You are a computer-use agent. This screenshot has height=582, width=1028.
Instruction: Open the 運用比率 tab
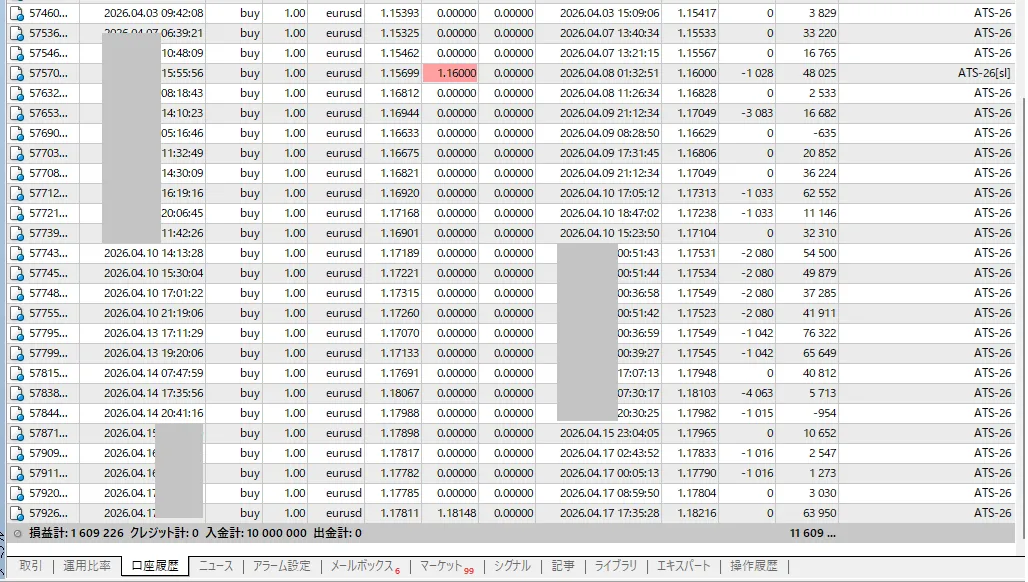87,566
